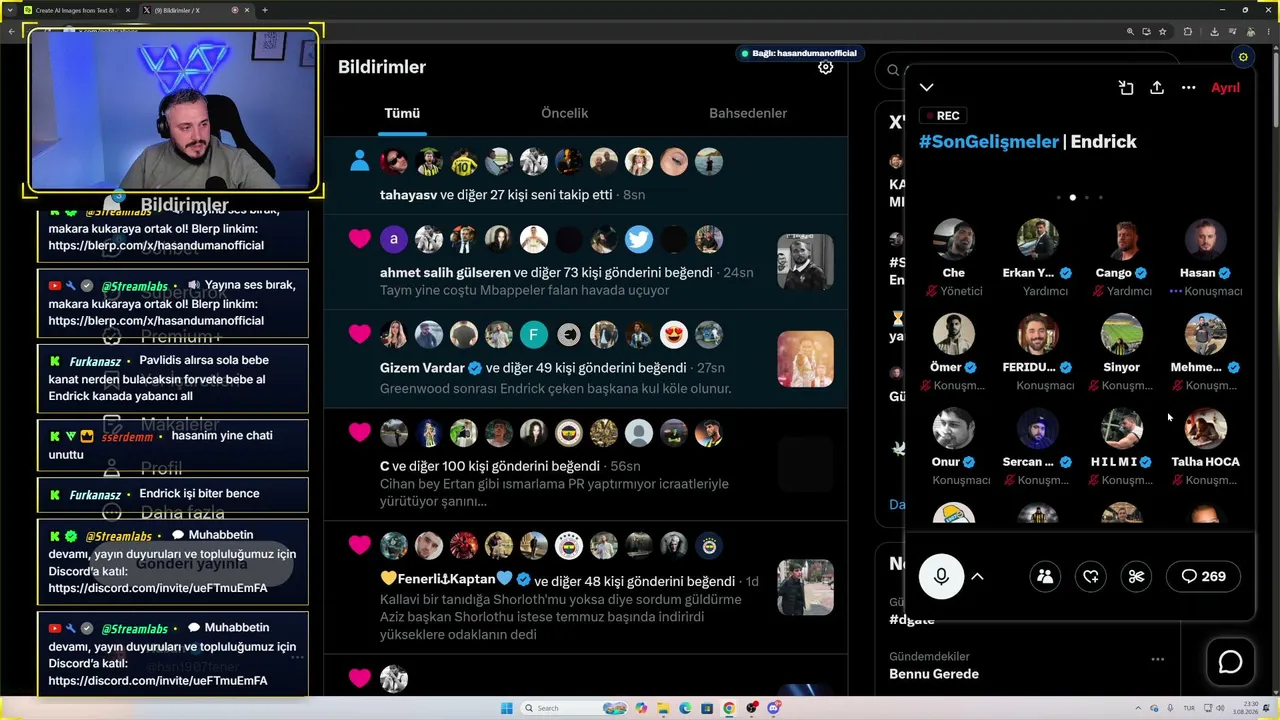Click the 'Bağlı: hasandumanofficial' status badge
The image size is (1280, 720).
click(798, 53)
